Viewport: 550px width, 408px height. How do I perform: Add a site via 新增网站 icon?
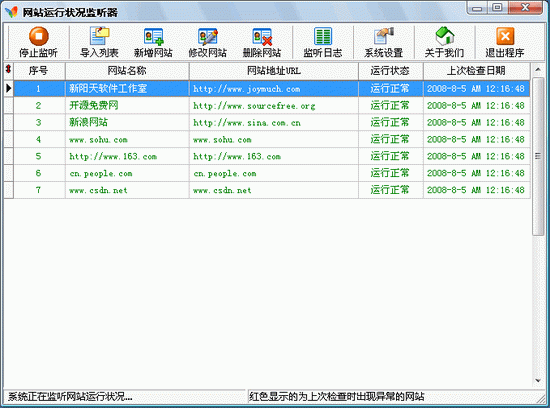(x=153, y=42)
